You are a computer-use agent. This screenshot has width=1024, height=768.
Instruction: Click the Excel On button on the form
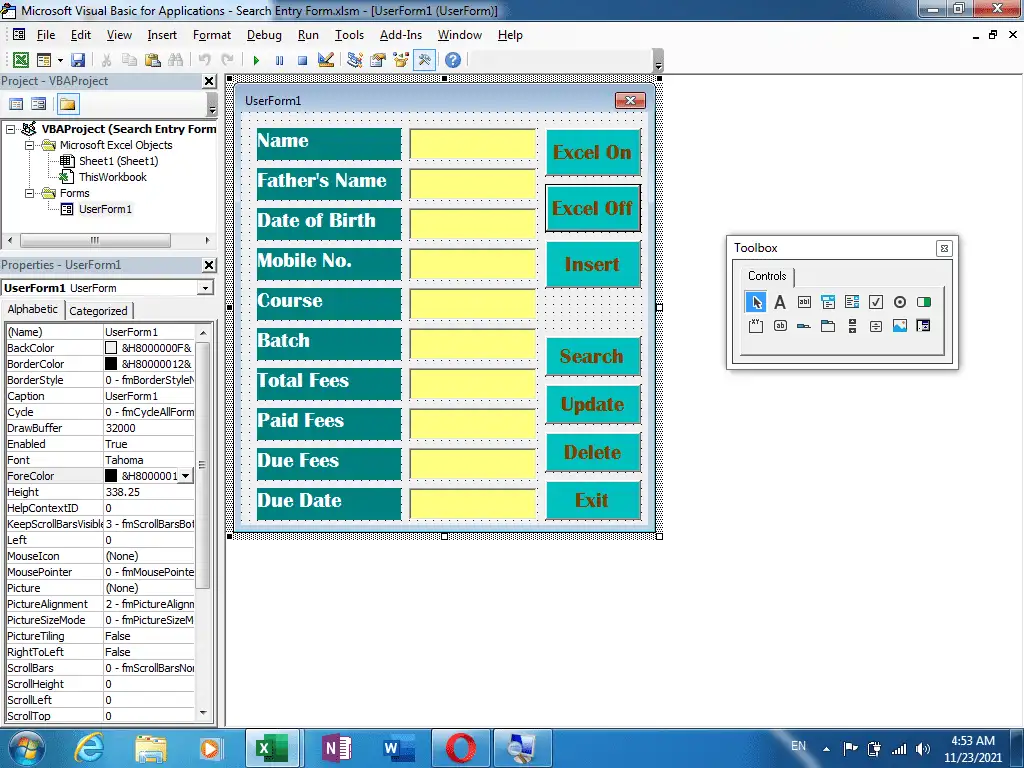(593, 152)
